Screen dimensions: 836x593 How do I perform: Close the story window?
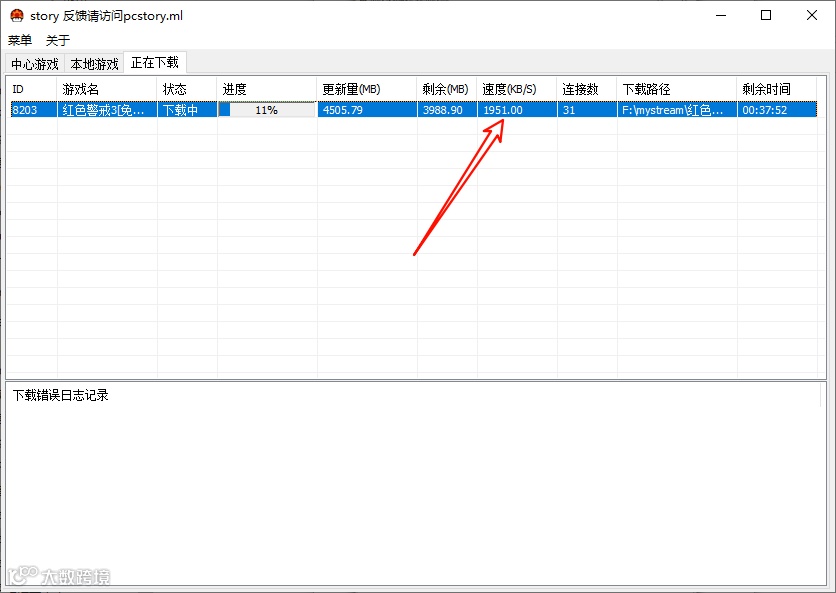811,15
